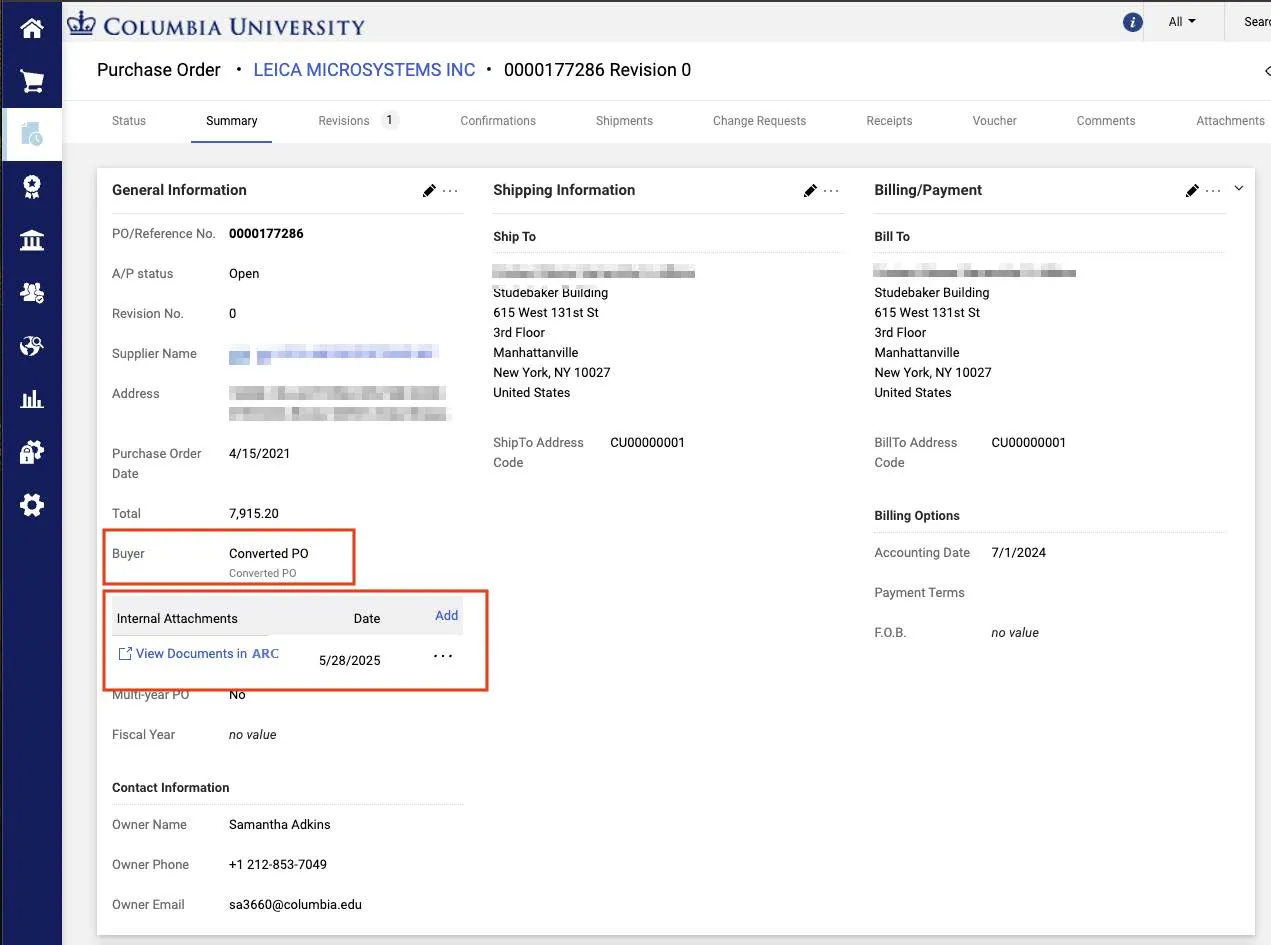Open the people with checkmark sidebar icon
Image resolution: width=1271 pixels, height=945 pixels.
(x=31, y=293)
